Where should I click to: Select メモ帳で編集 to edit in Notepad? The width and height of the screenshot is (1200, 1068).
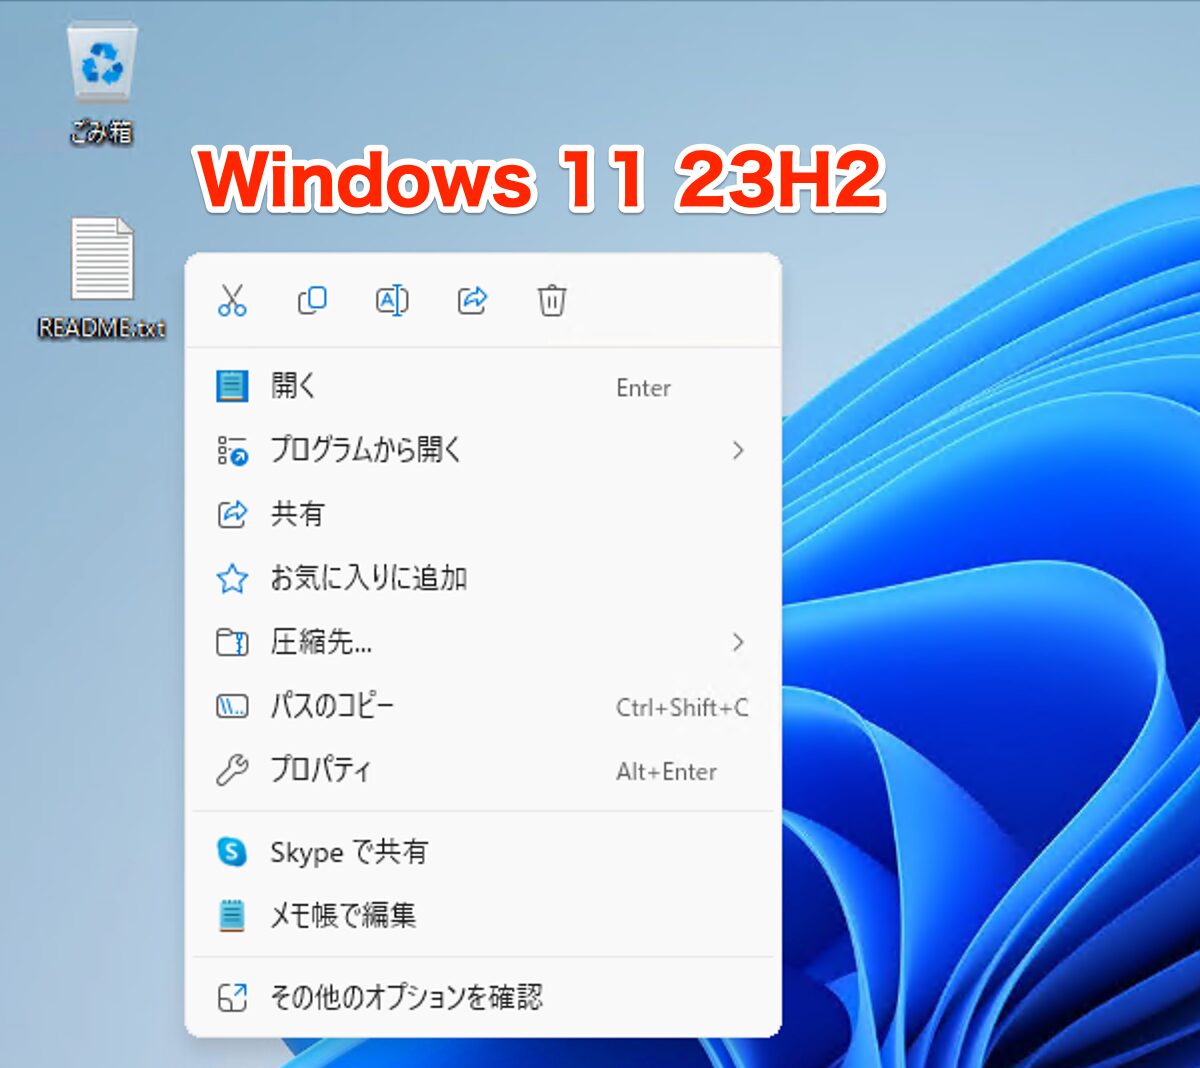(x=340, y=915)
